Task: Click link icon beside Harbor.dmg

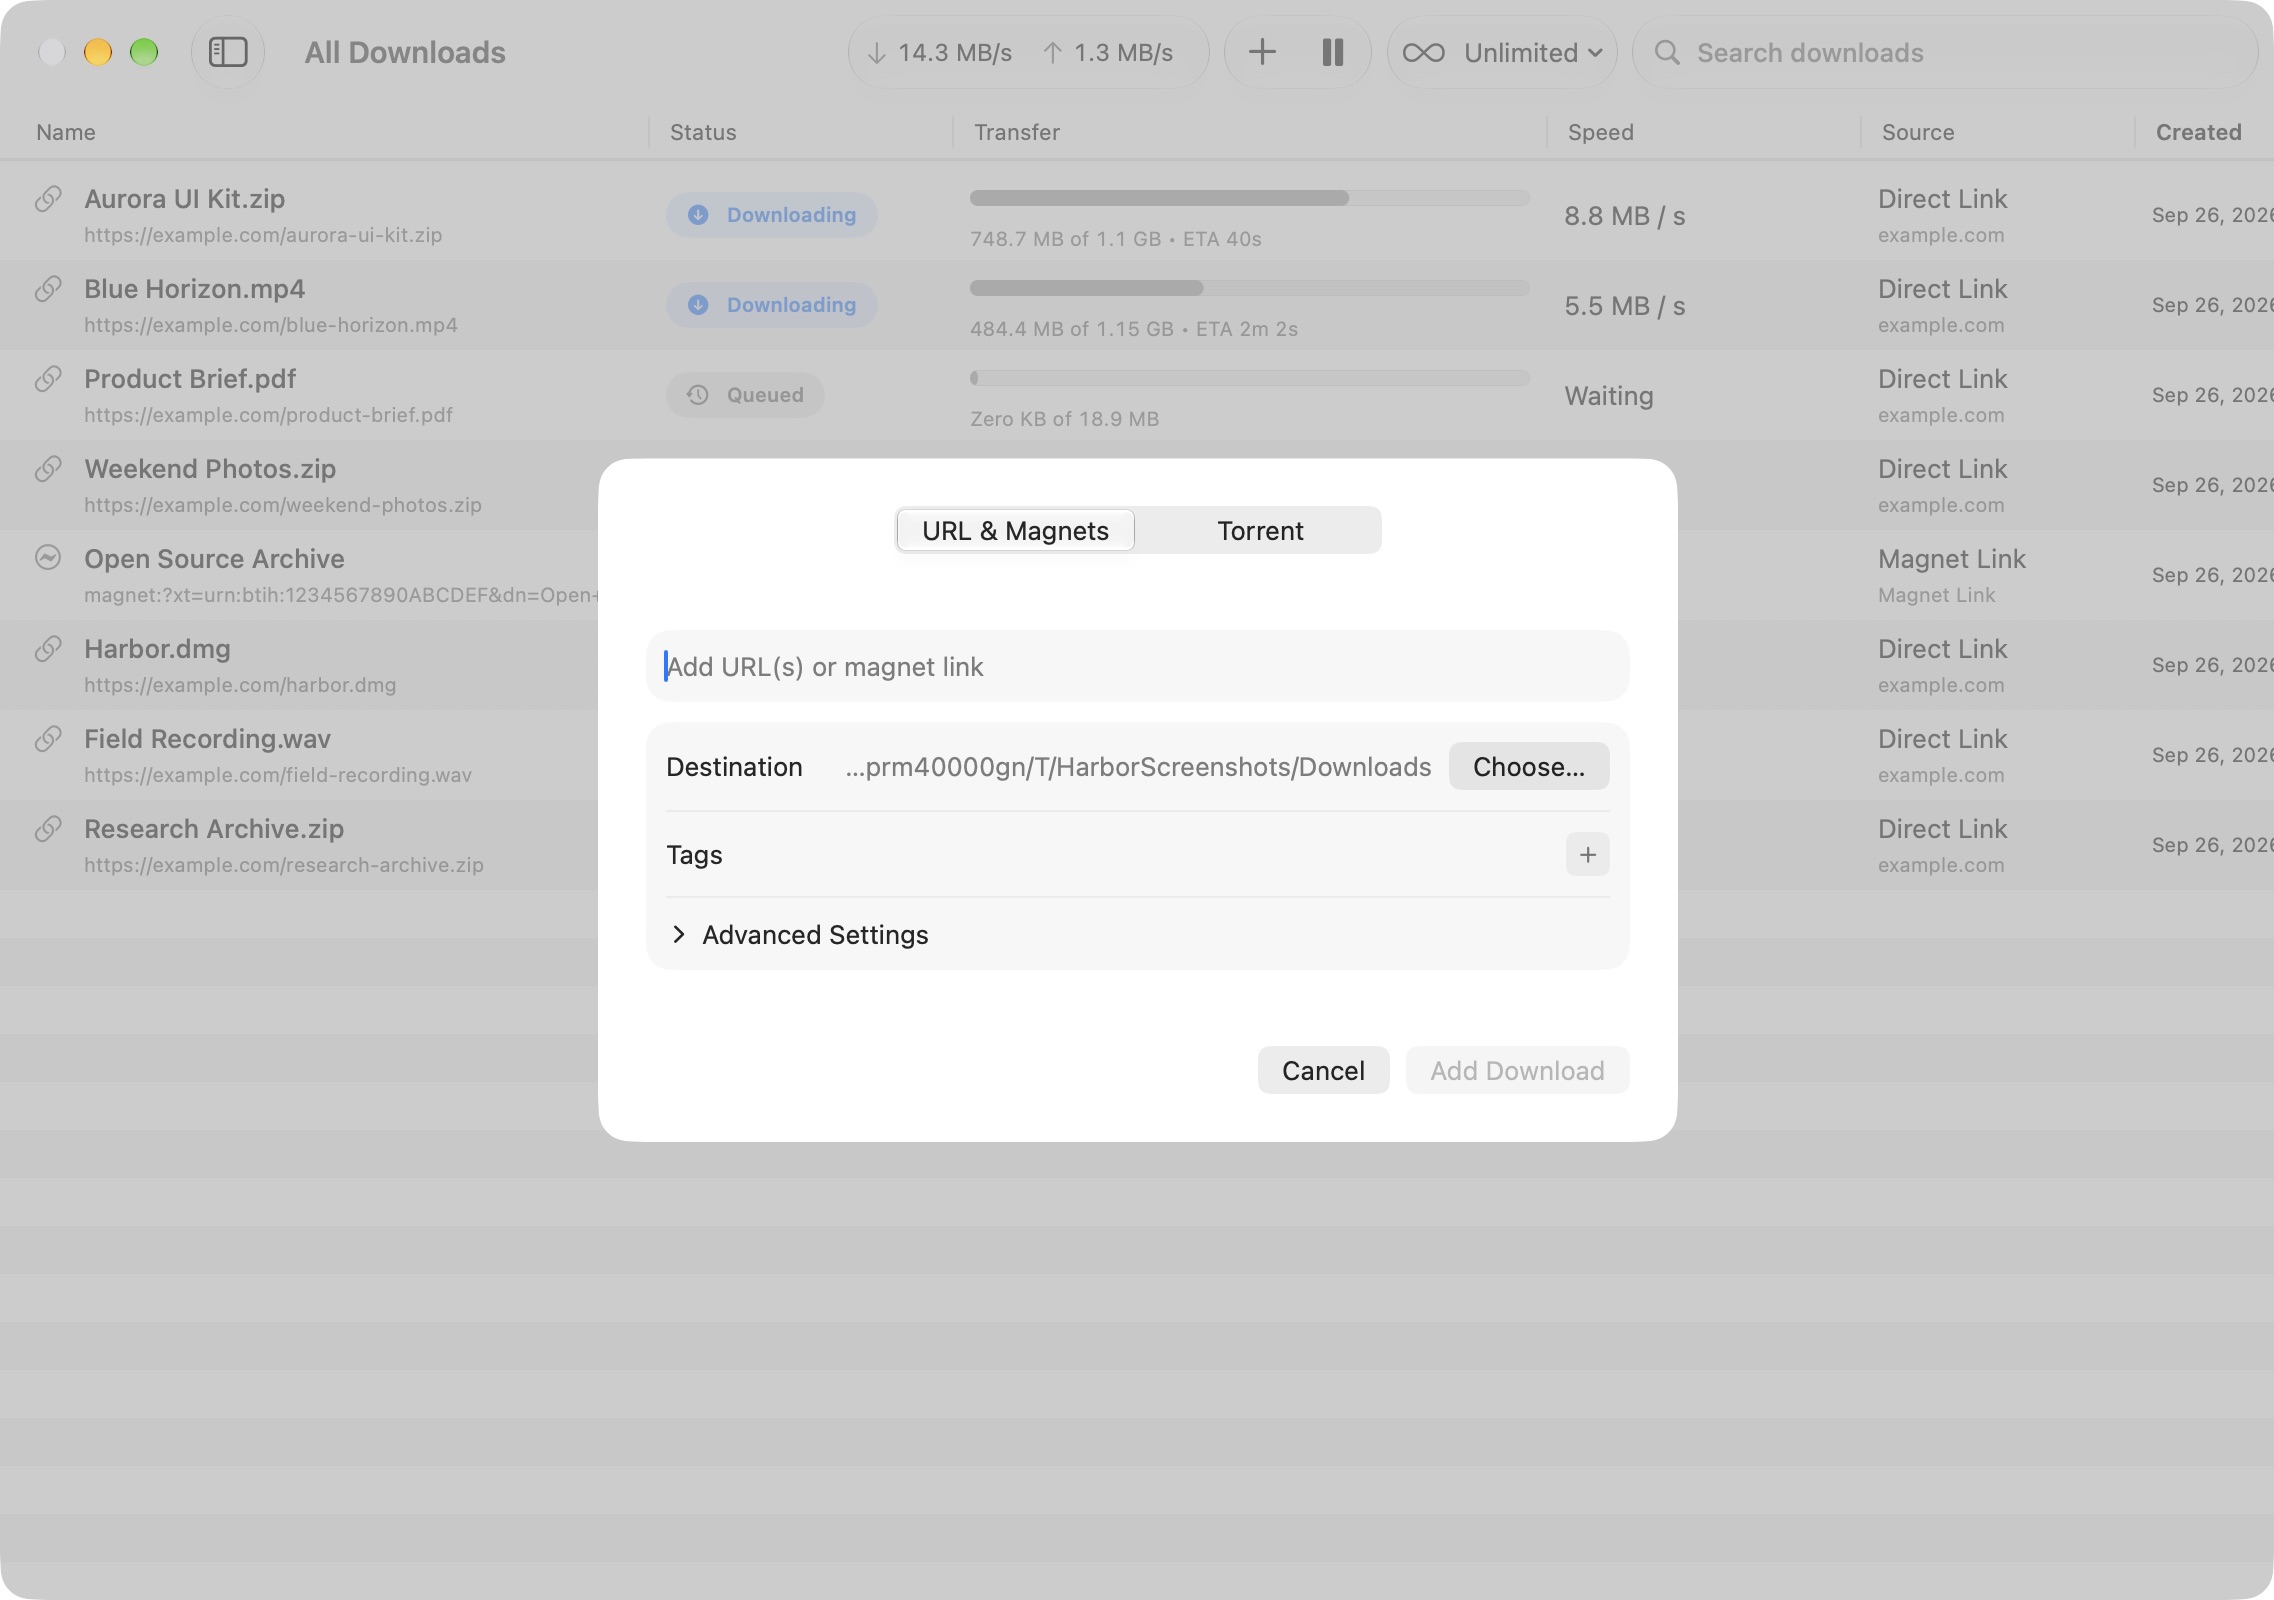Action: 48,649
